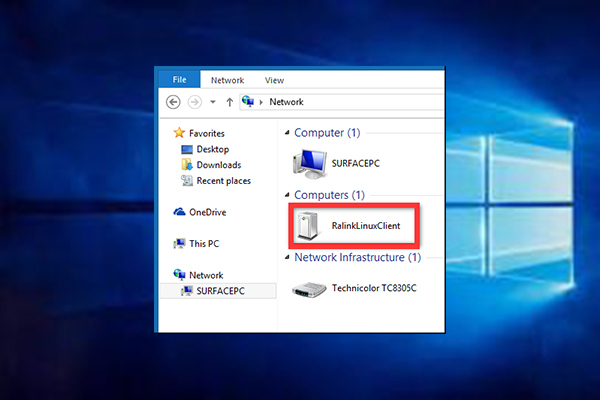Switch to the Network ribbon tab

(x=227, y=80)
